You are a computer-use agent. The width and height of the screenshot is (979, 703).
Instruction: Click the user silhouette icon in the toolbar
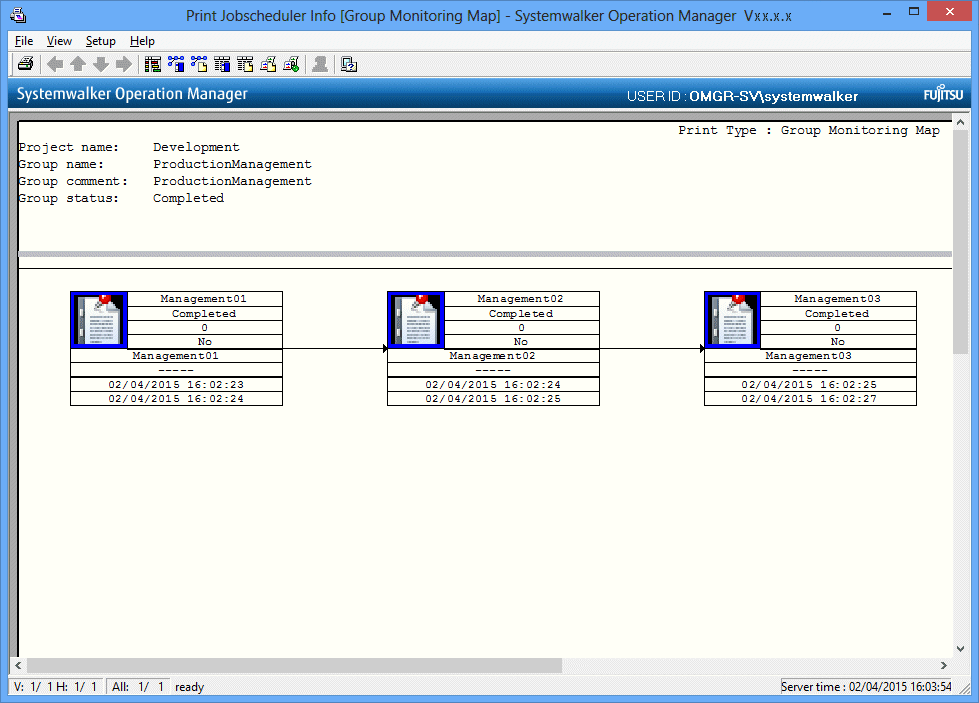click(x=320, y=65)
